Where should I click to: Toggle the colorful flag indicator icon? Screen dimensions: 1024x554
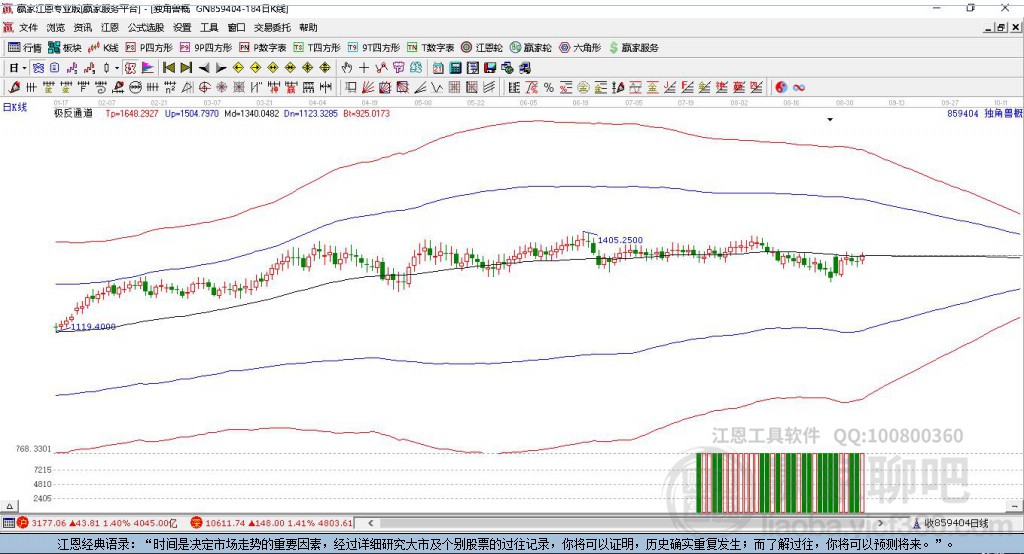pos(148,68)
